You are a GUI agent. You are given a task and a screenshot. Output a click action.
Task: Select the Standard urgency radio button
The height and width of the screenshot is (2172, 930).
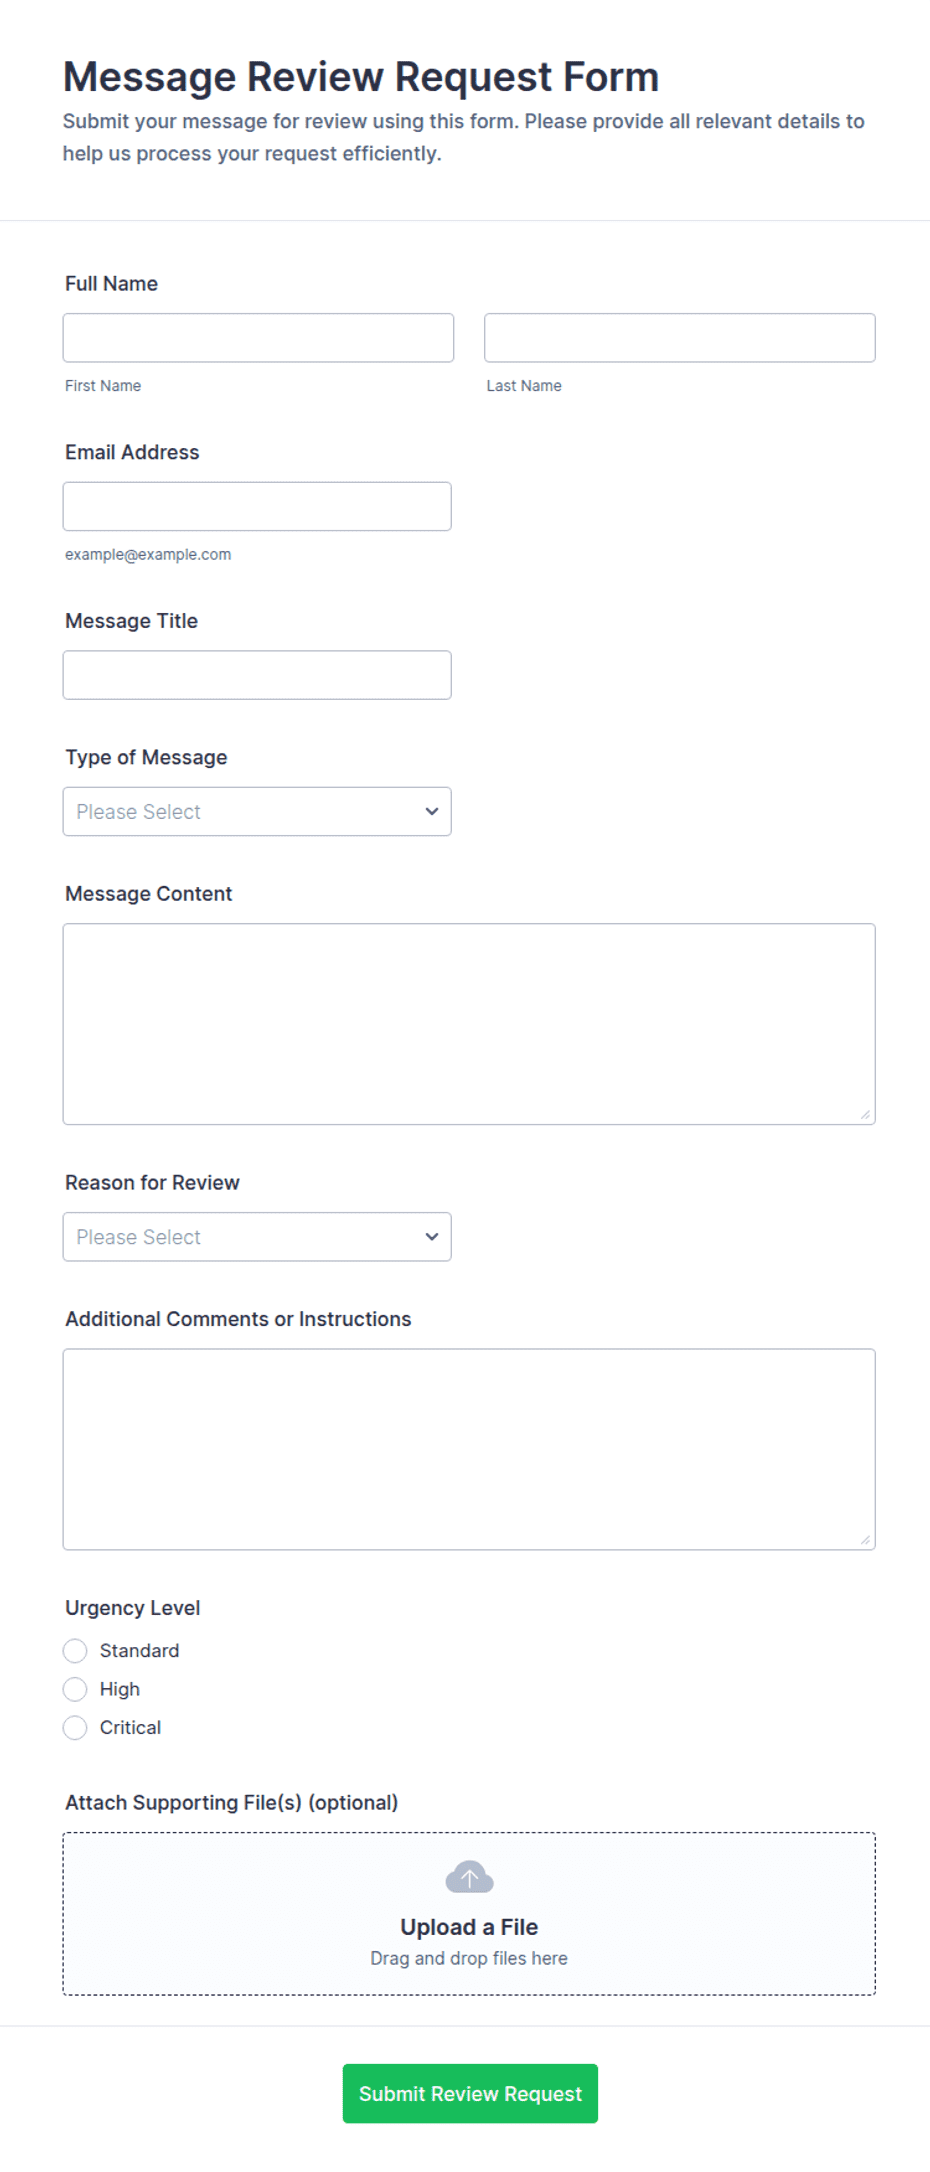tap(75, 1651)
